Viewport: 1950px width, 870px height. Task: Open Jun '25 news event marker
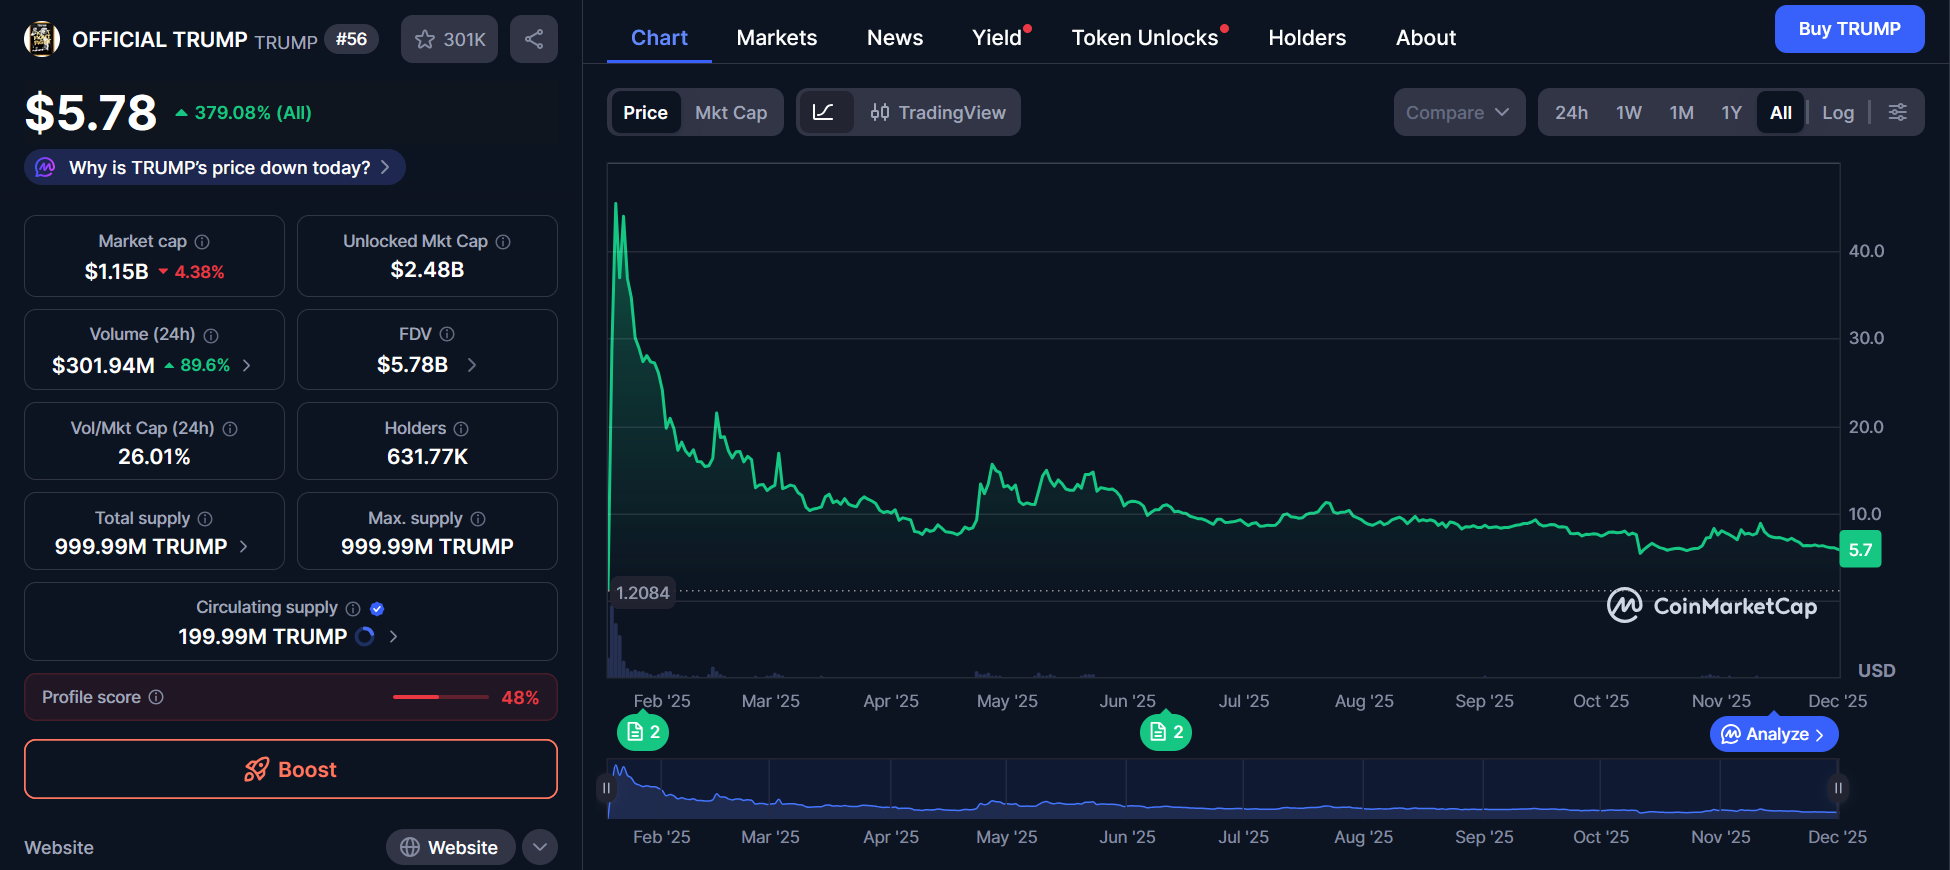1166,732
